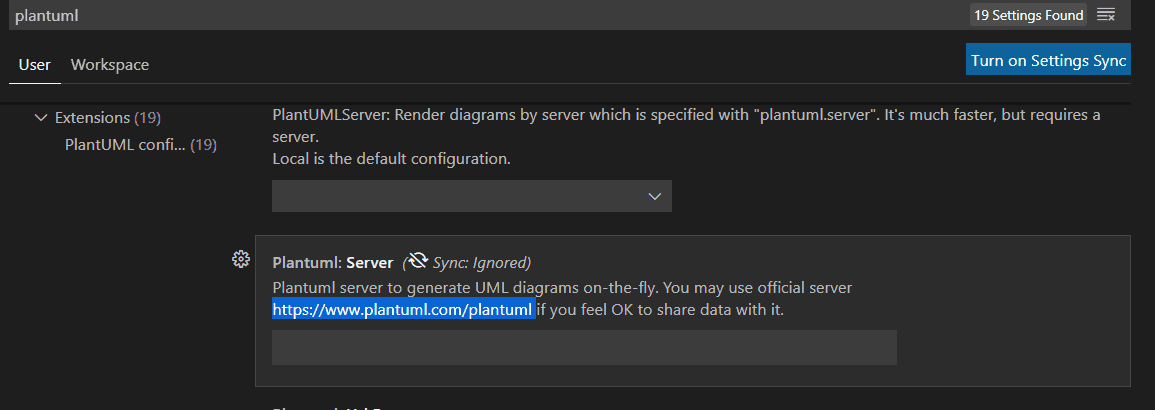Click the 19 Settings Found badge

(1029, 15)
